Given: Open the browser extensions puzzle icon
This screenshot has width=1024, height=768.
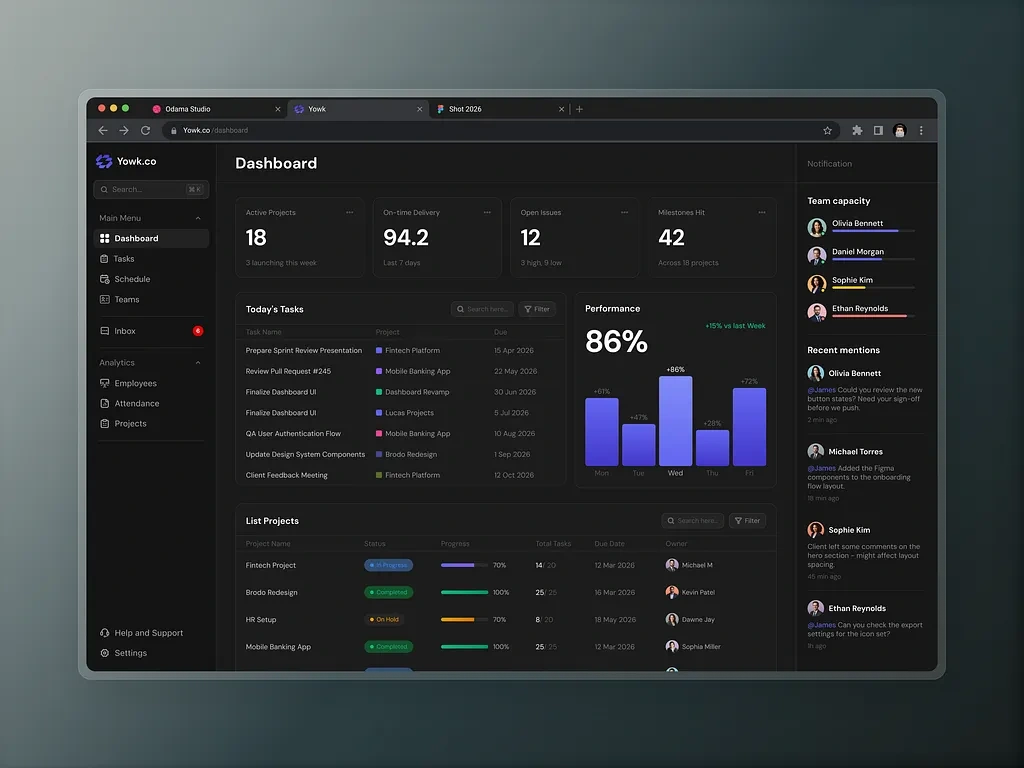Looking at the screenshot, I should pos(857,131).
